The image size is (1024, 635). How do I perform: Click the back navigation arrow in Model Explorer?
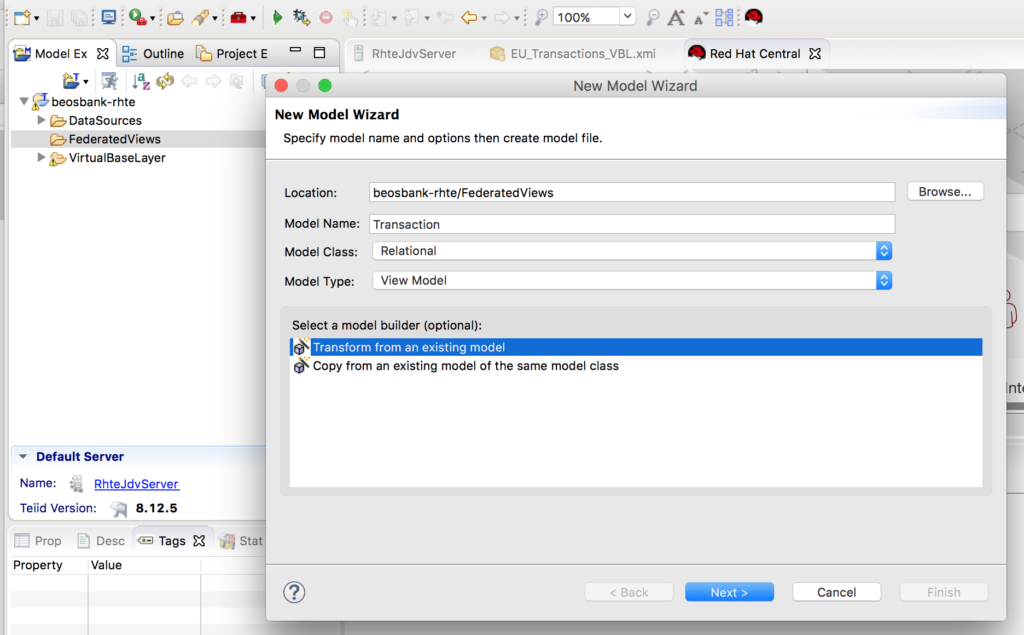(188, 82)
